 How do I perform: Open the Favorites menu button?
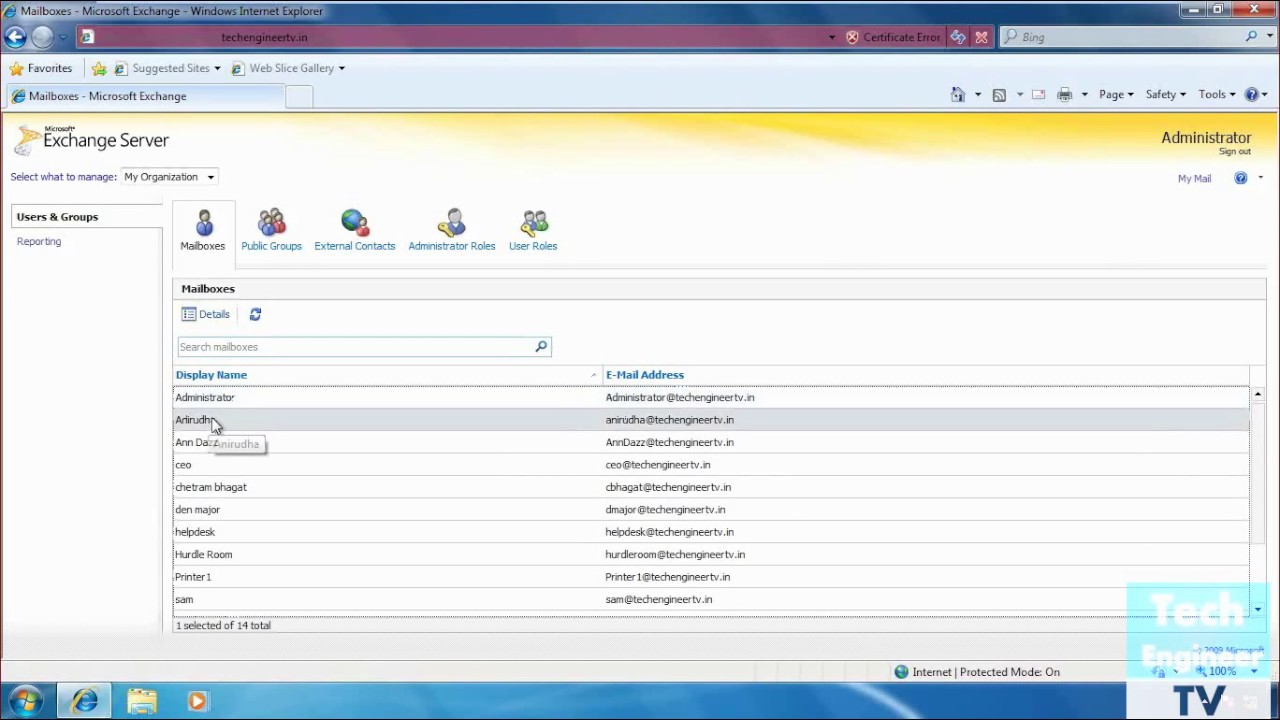pos(41,68)
